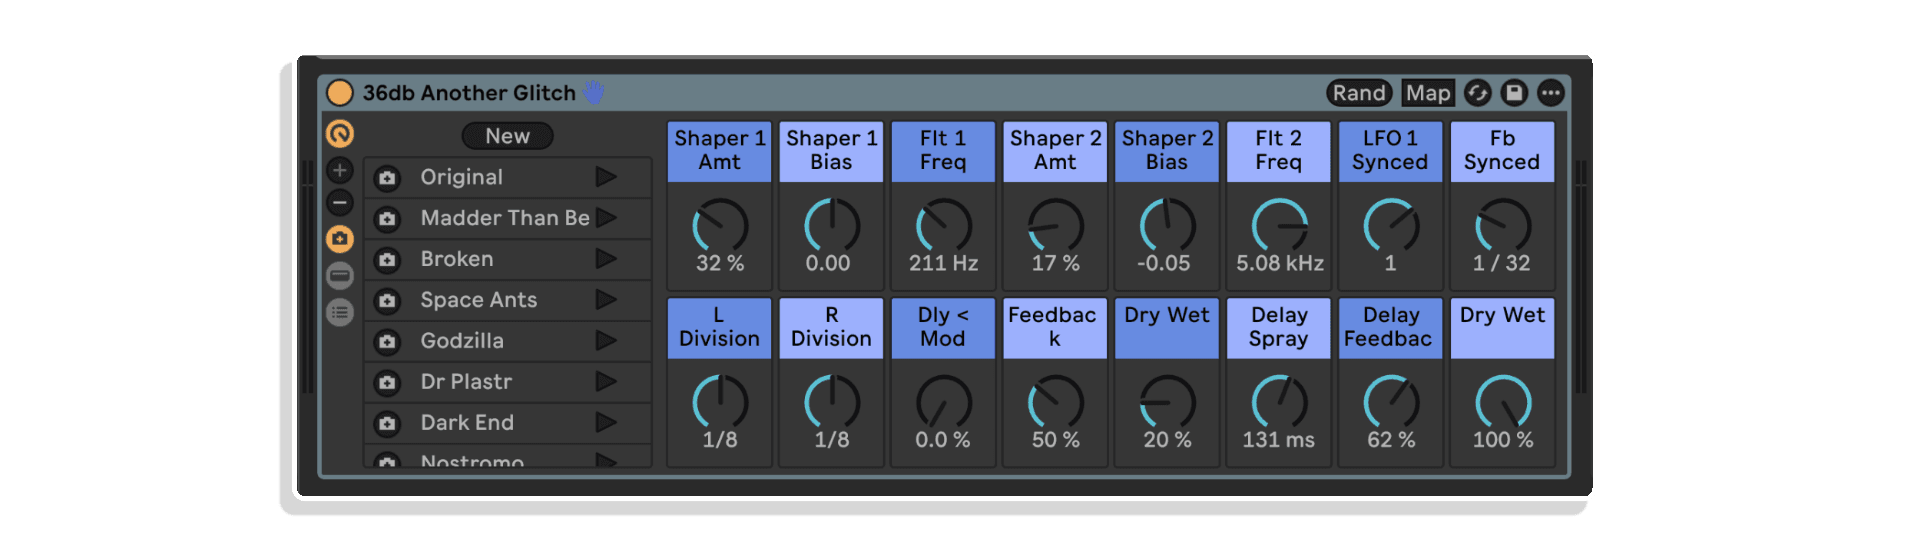The width and height of the screenshot is (1920, 551).
Task: Click the L Division knob
Action: coord(720,402)
